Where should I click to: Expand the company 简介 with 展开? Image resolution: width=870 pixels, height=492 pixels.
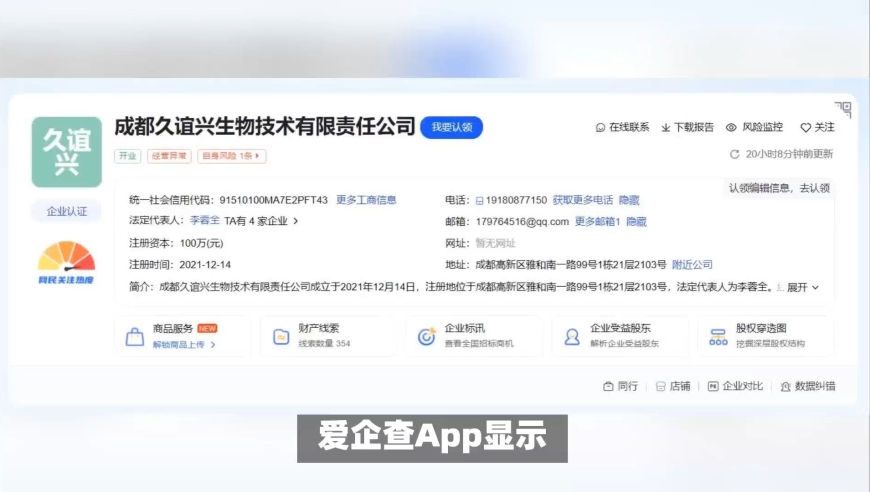tap(802, 287)
